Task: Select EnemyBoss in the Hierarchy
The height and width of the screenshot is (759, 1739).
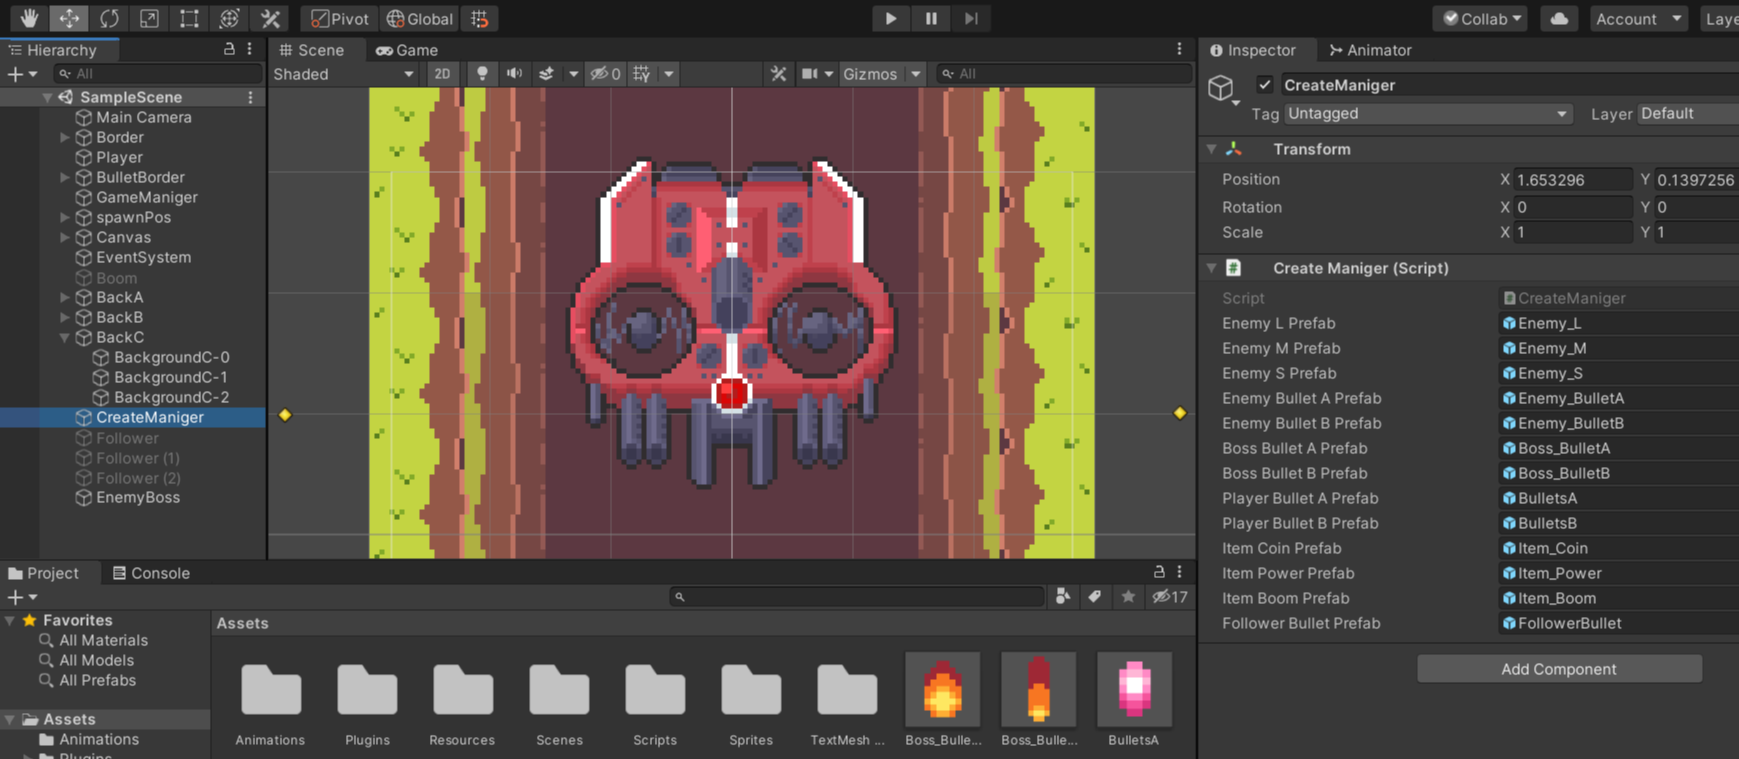Action: [138, 497]
